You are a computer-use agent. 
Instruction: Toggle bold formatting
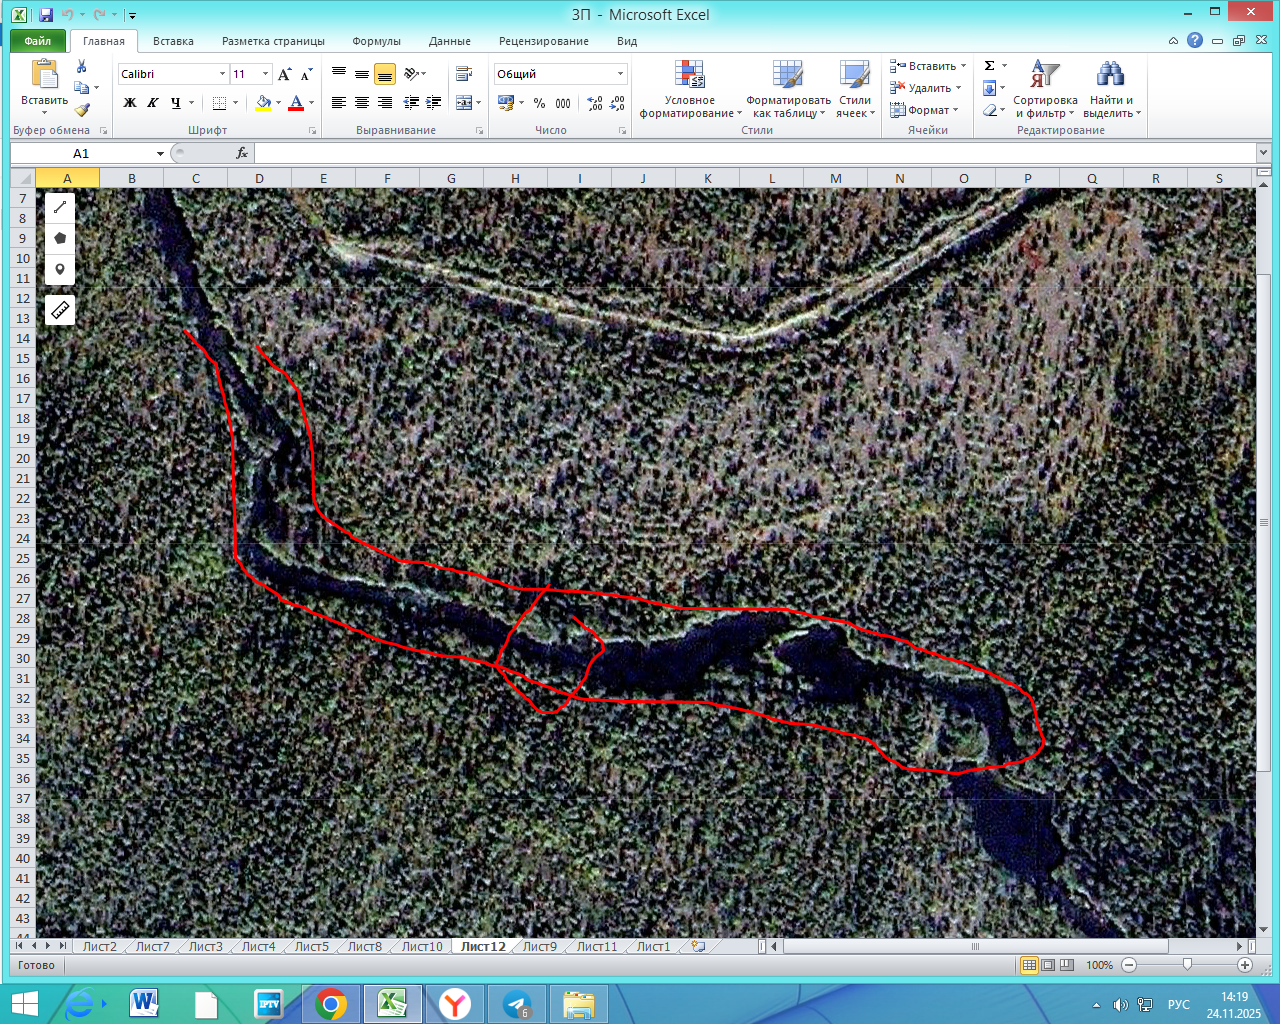pyautogui.click(x=129, y=103)
